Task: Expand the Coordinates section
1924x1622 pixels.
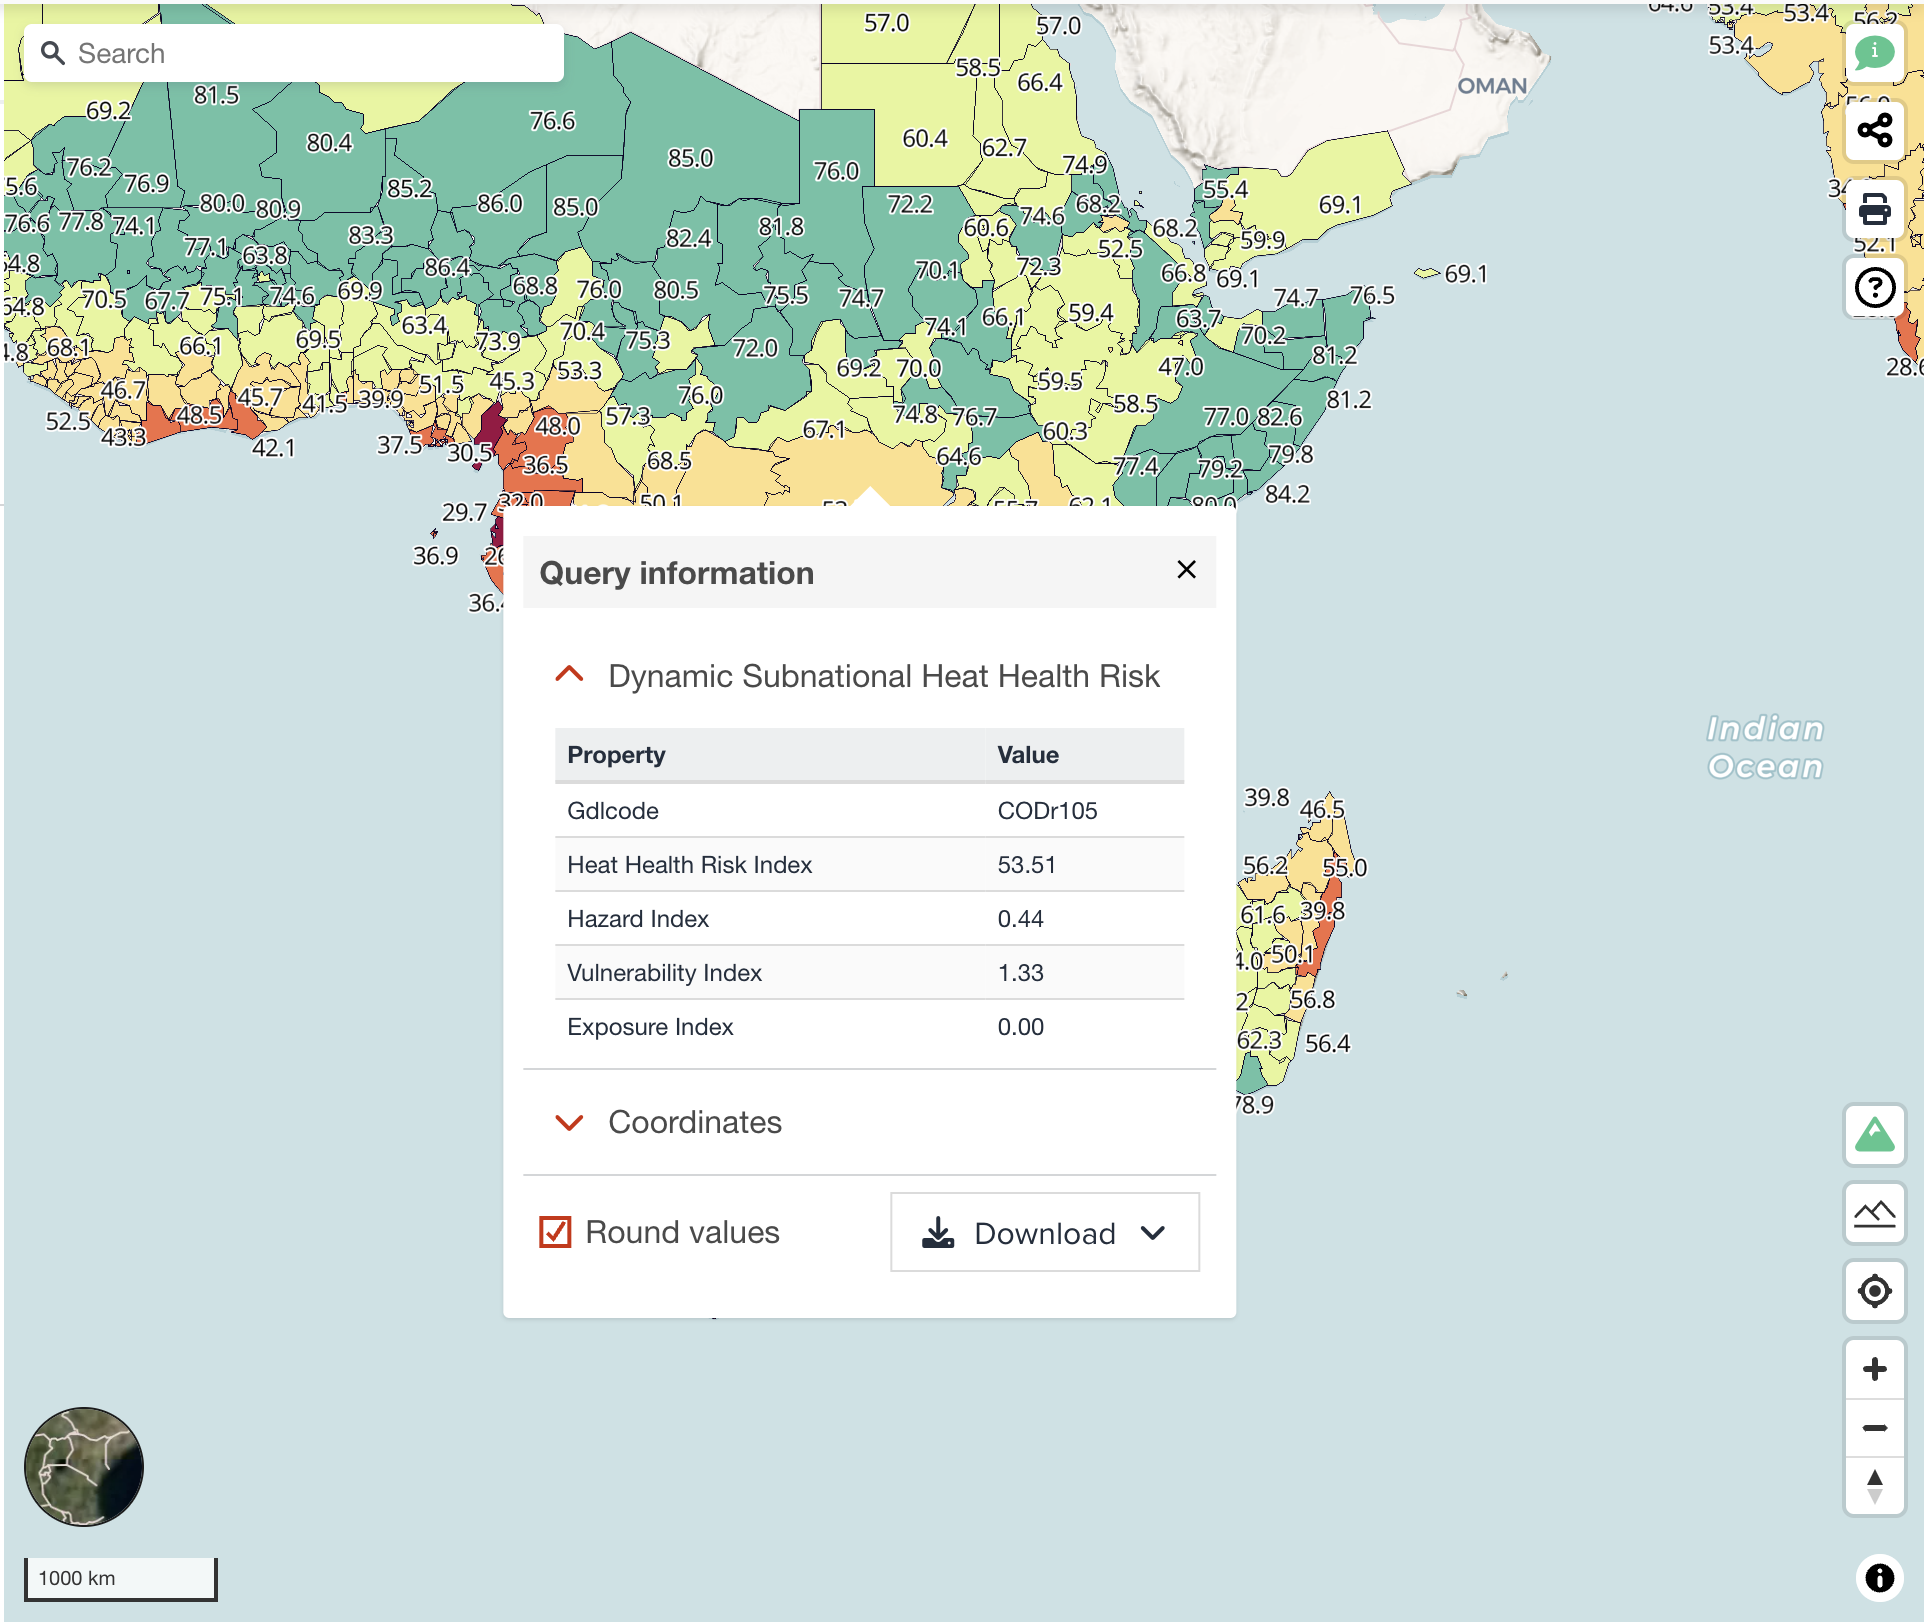Action: (570, 1122)
